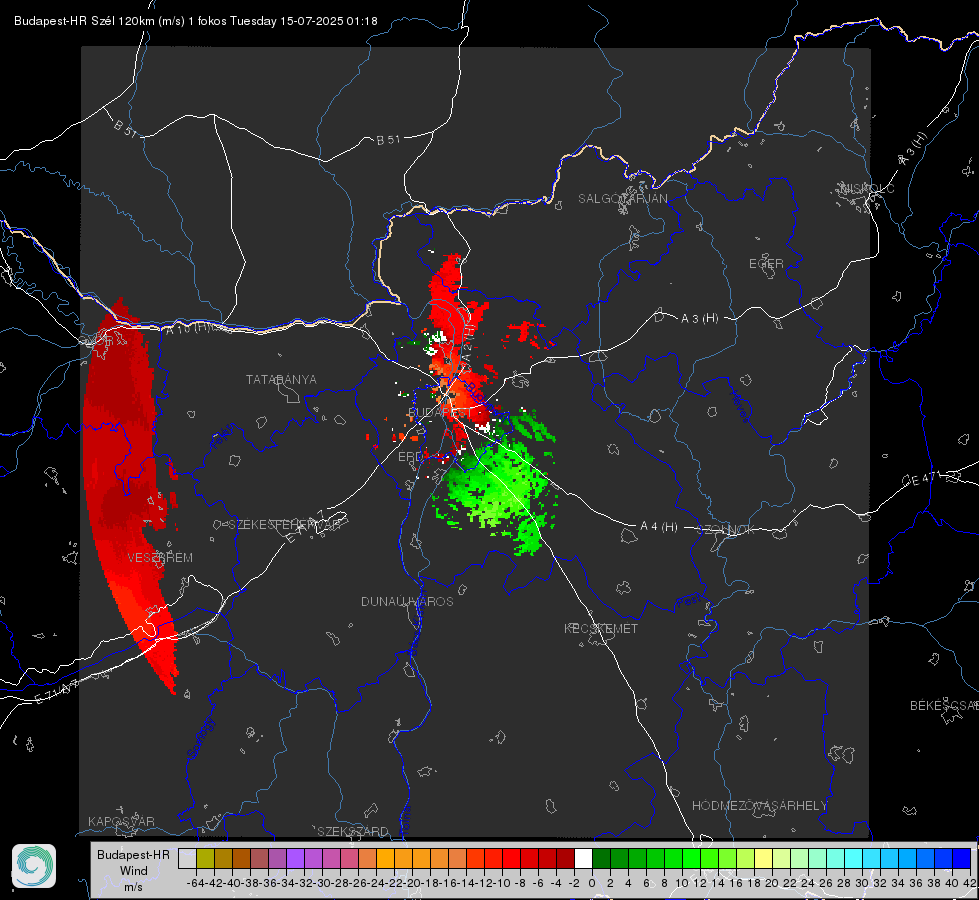Click the Budapest-HR Wind m/s legend title
The width and height of the screenshot is (979, 900).
click(x=134, y=871)
